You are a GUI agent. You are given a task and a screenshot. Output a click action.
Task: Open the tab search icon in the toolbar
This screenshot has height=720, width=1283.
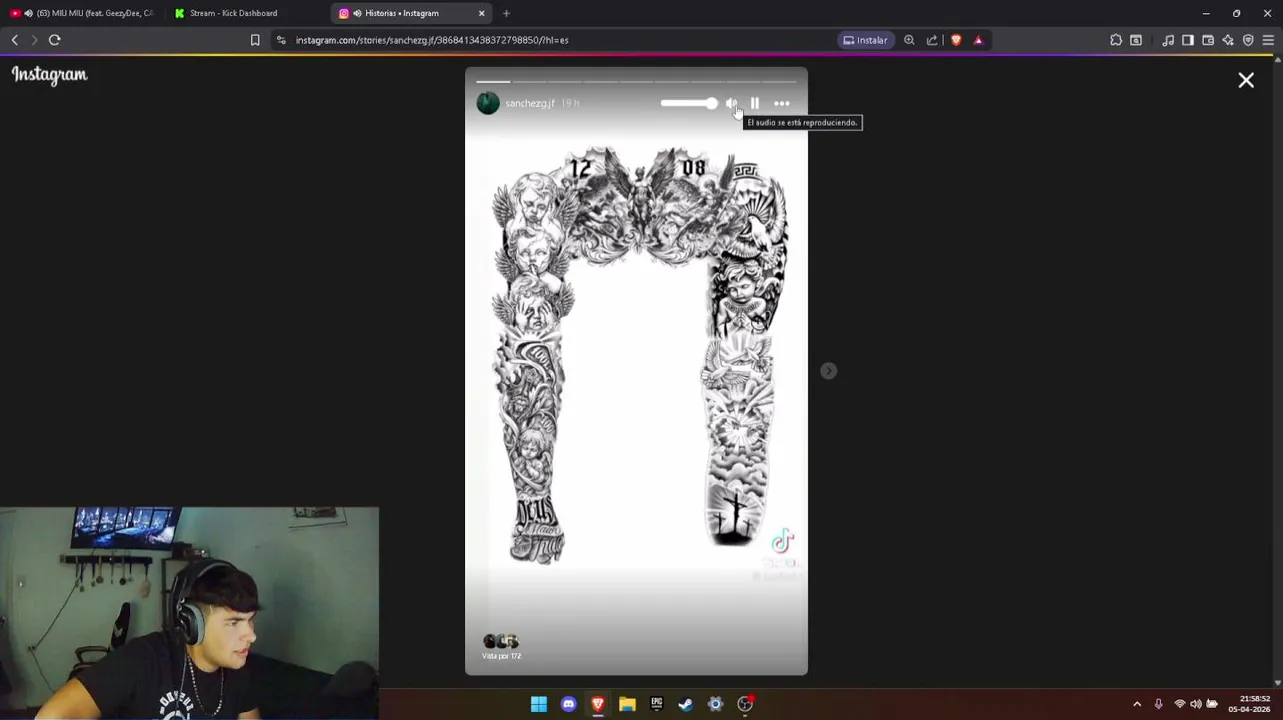(x=1136, y=40)
